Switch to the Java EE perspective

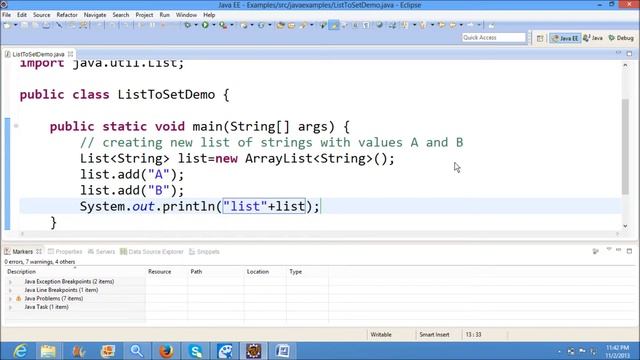point(565,38)
